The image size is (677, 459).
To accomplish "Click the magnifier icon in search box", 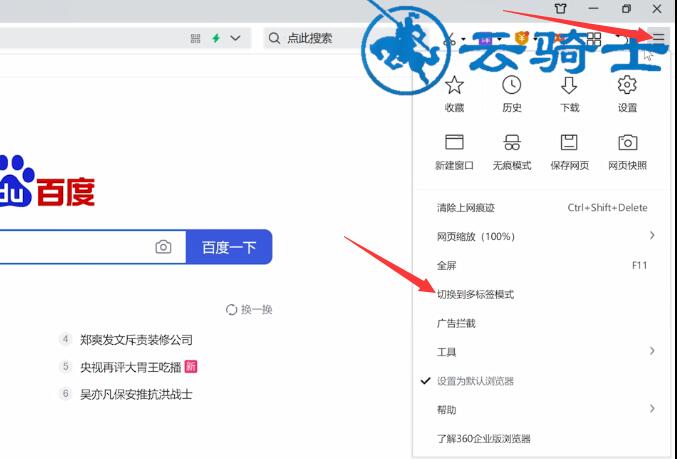I will point(274,38).
